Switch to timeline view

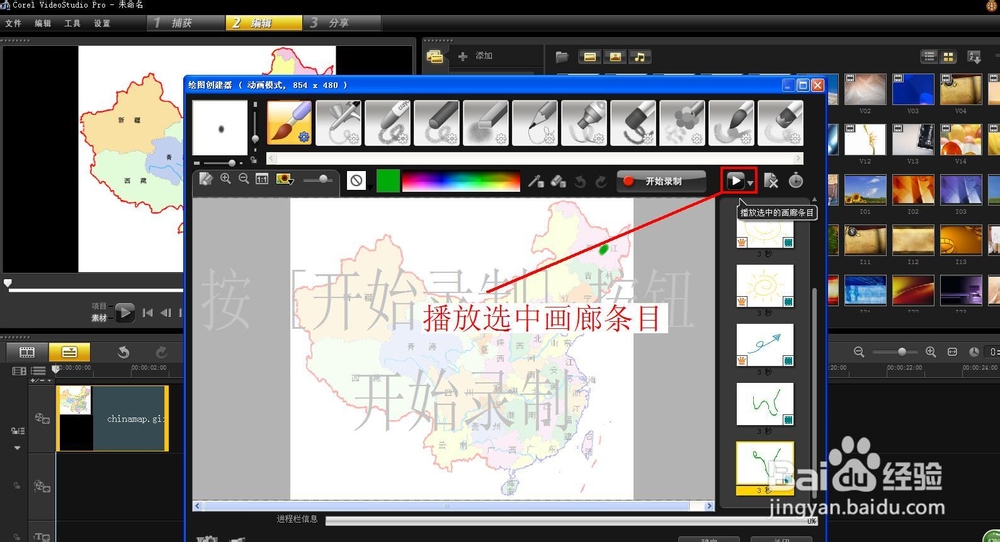[x=70, y=351]
